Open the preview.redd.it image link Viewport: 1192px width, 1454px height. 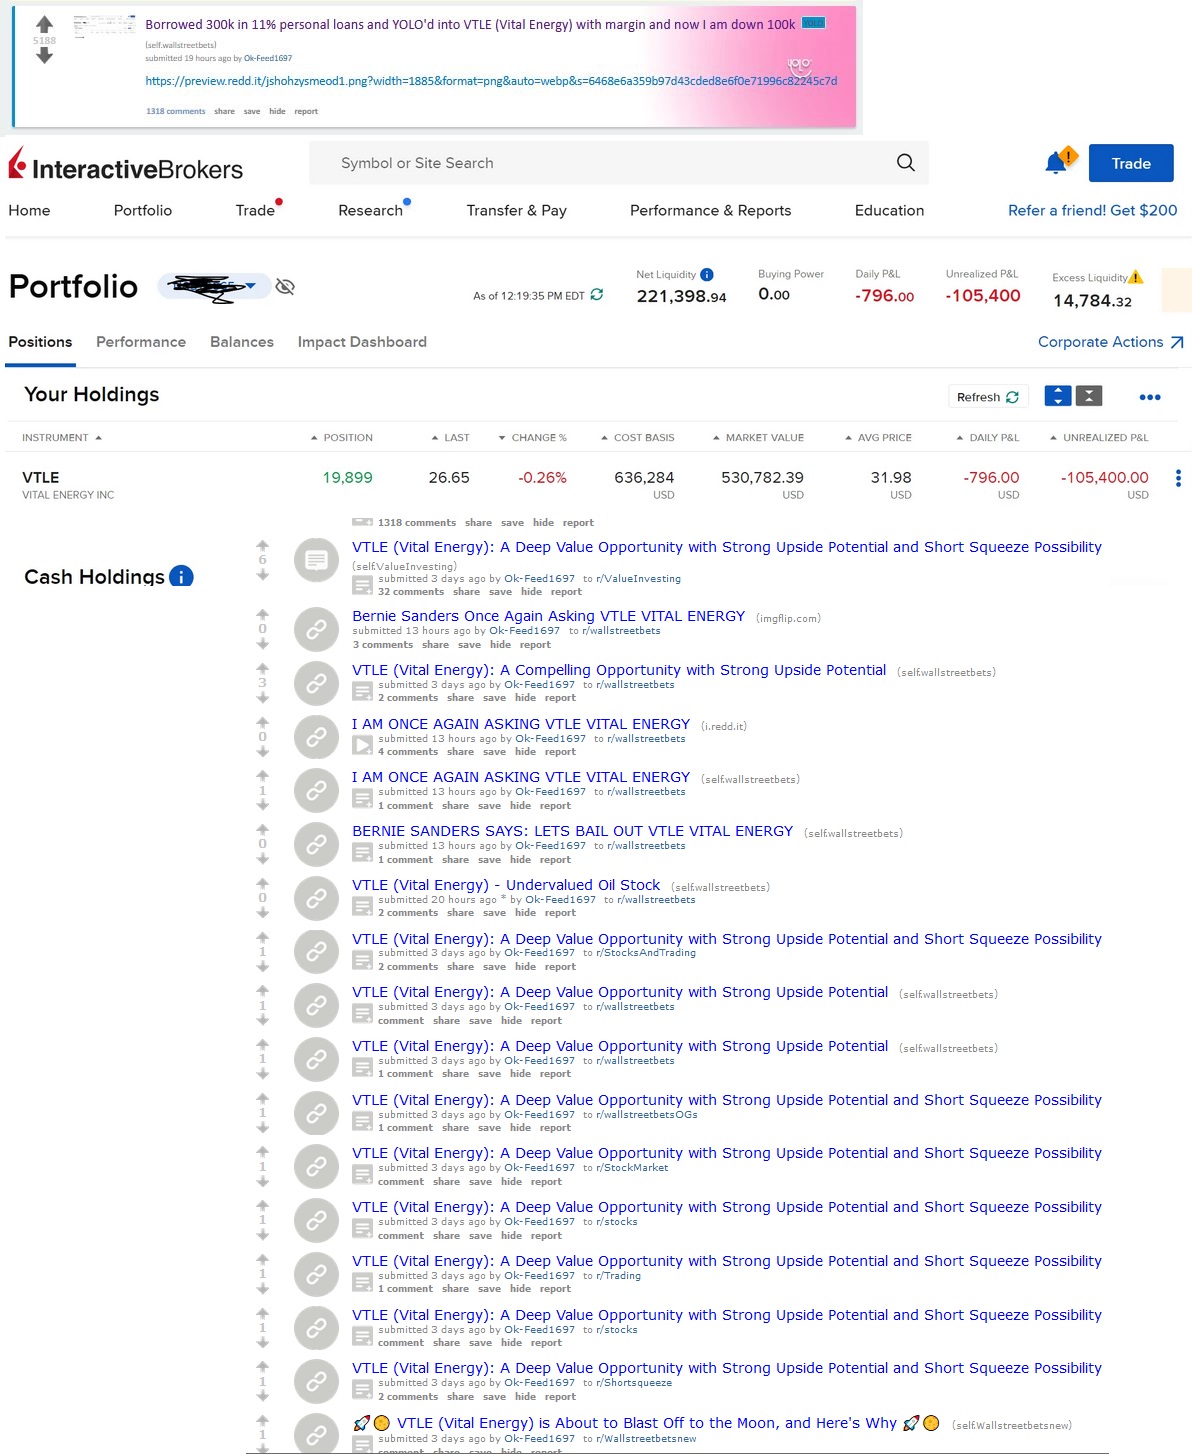491,81
